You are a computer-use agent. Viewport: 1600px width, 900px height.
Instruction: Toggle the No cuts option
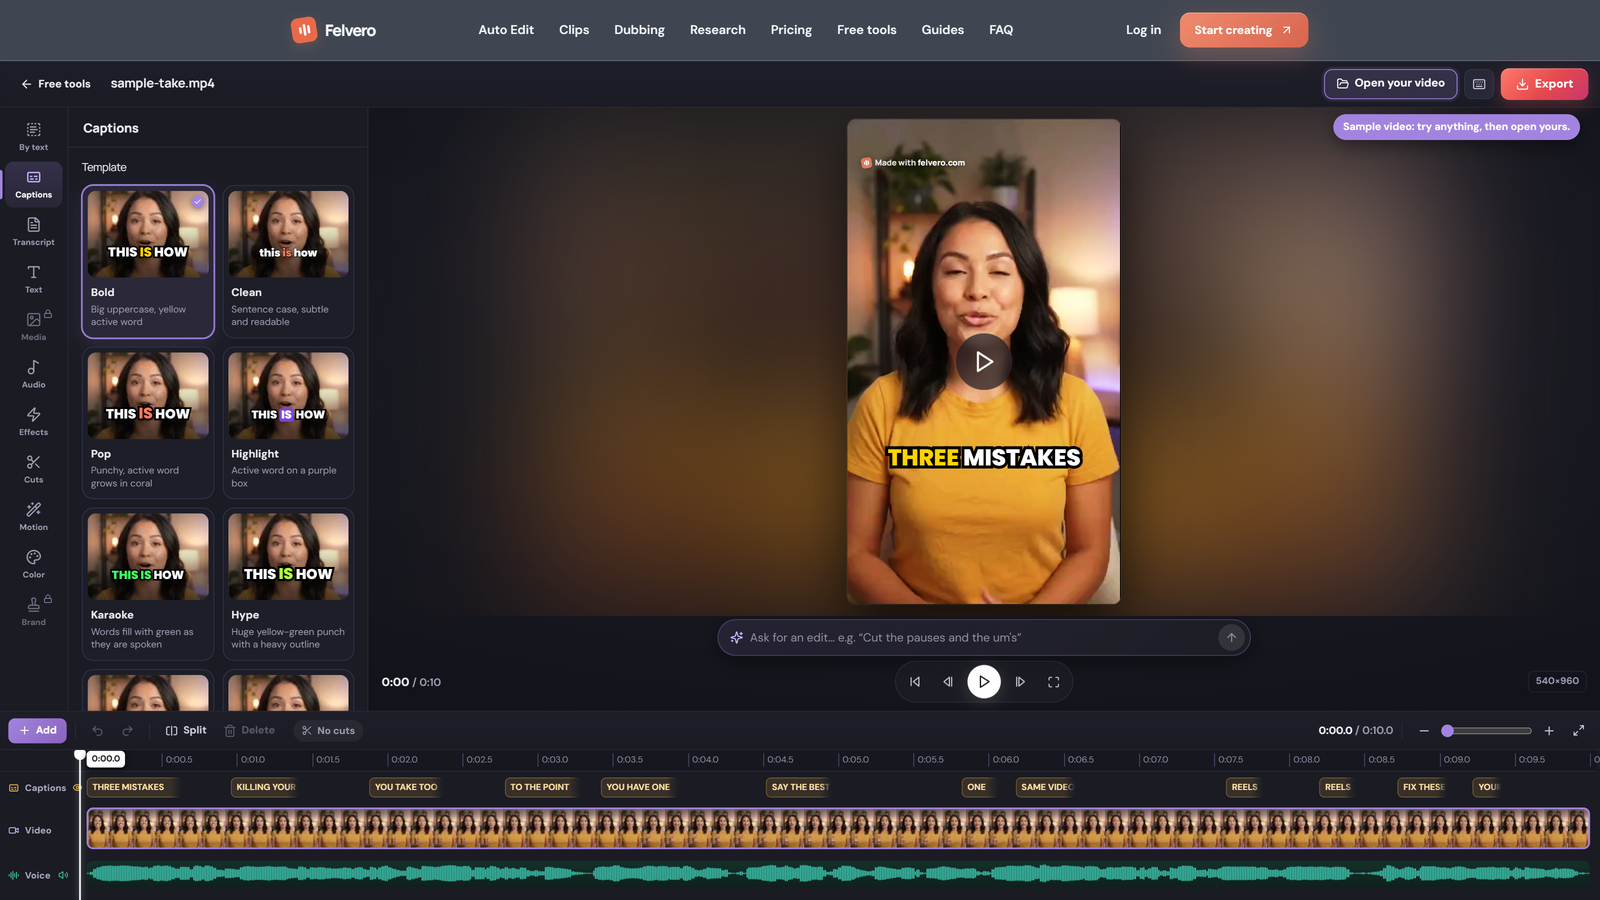(x=328, y=731)
